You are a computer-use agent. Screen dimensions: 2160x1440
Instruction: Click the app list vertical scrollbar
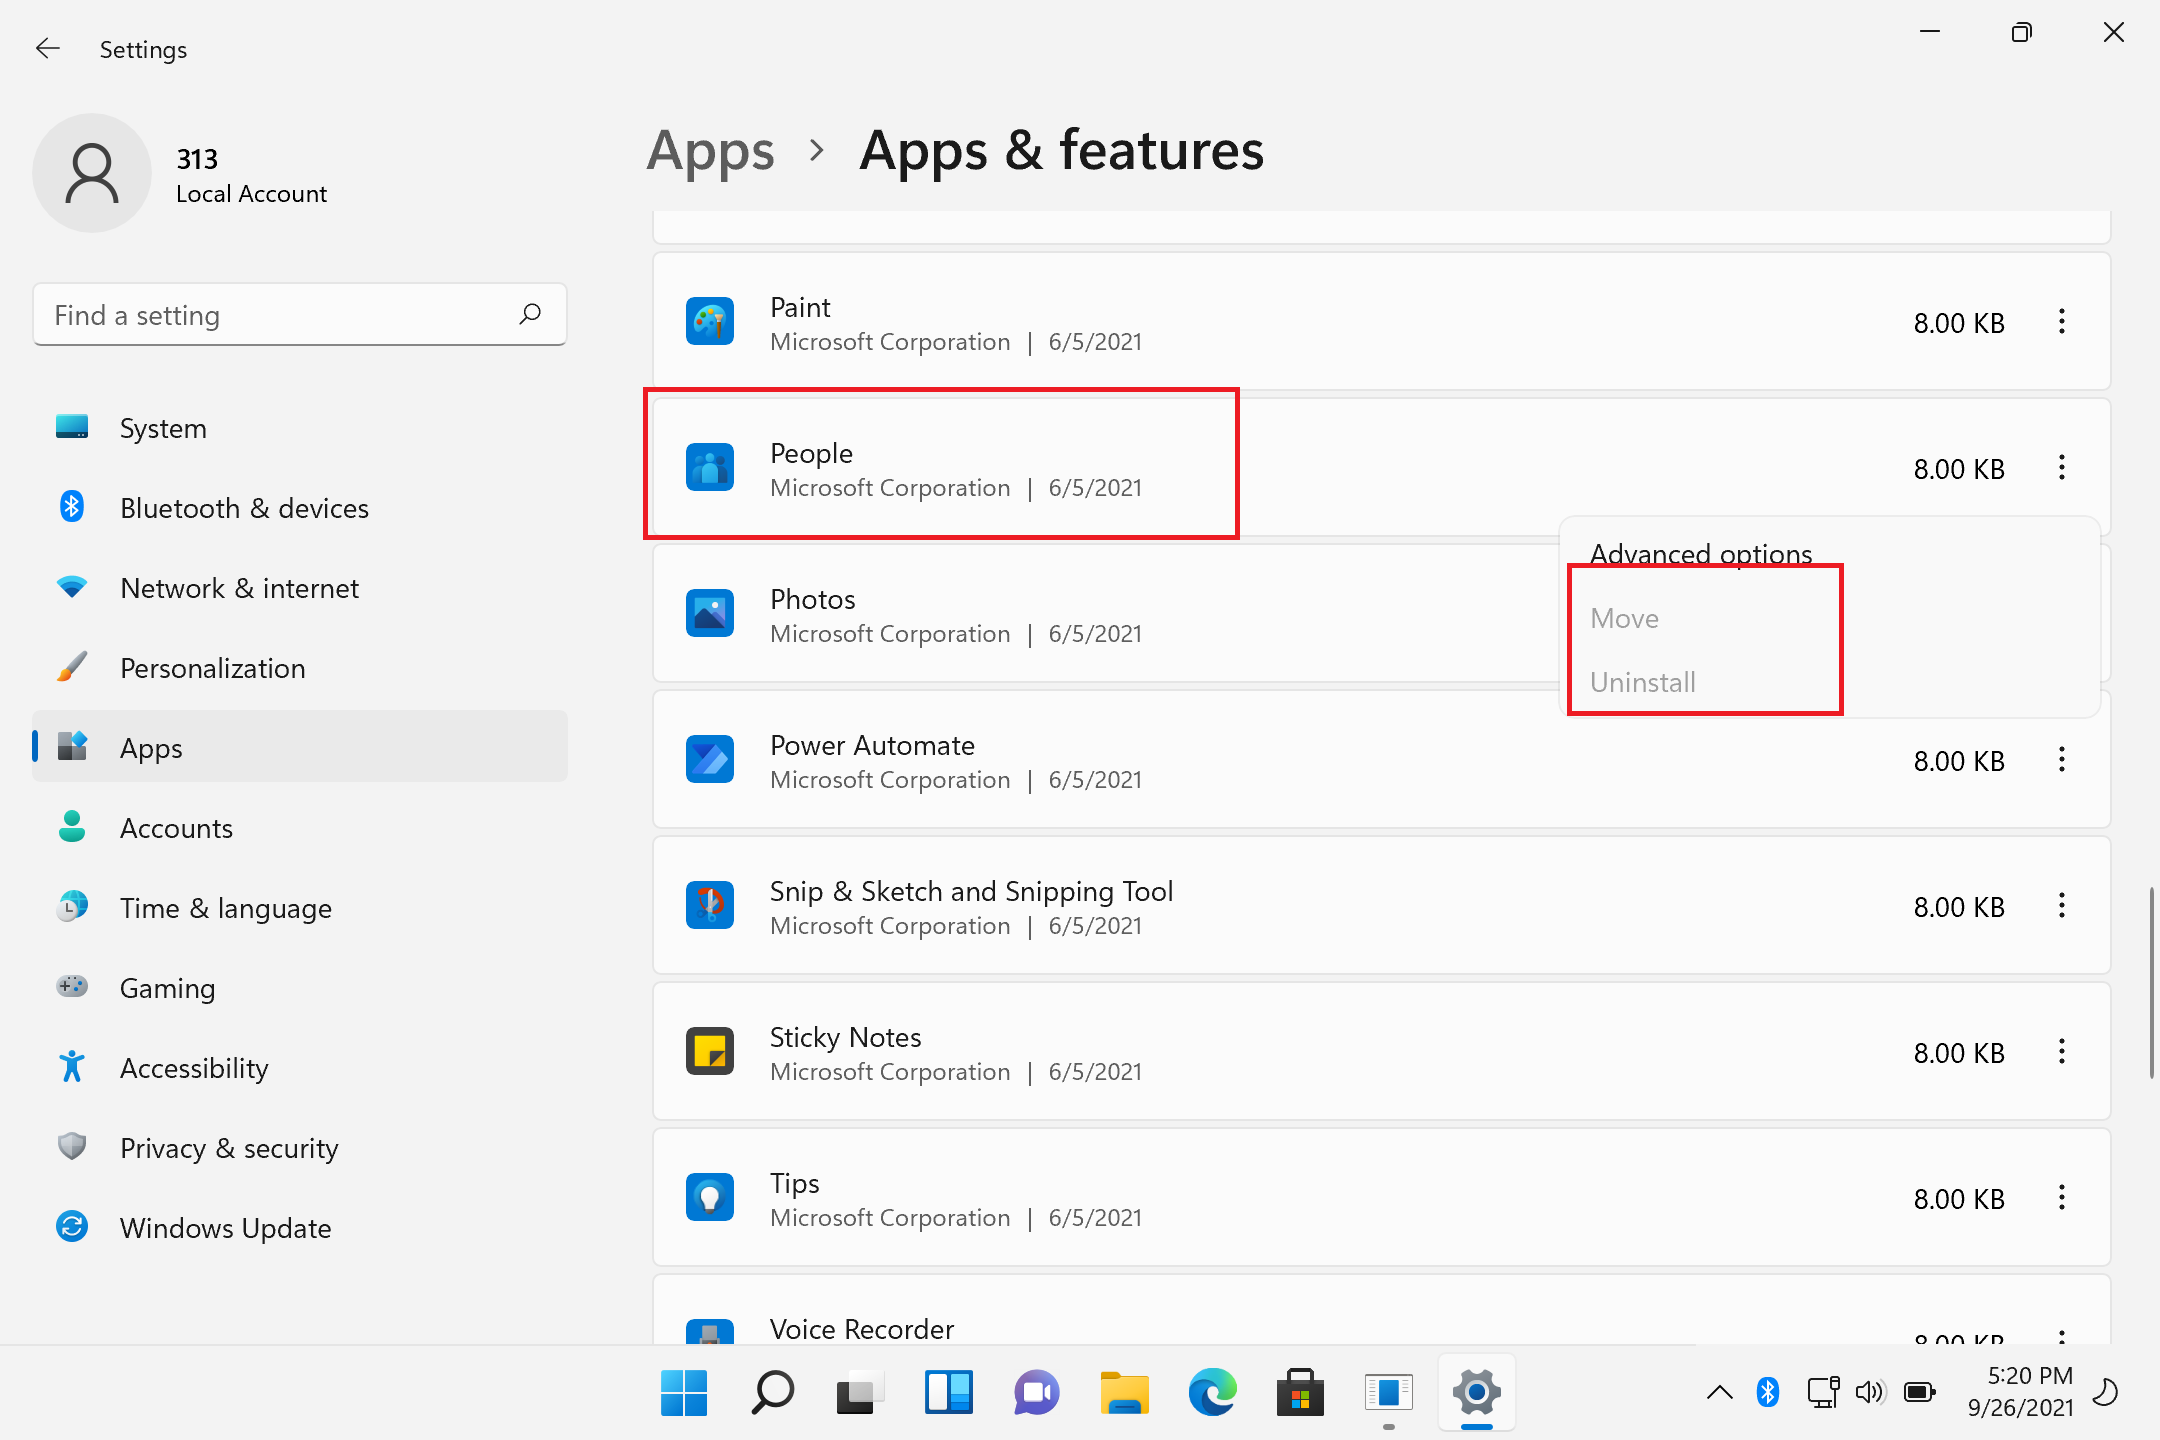(x=2151, y=982)
